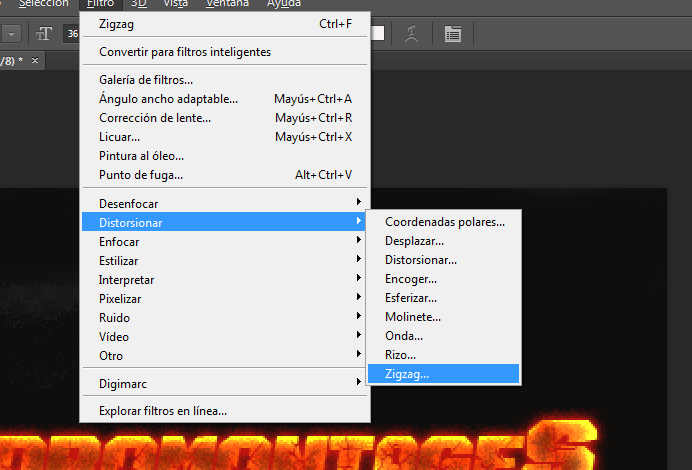Open the tool preset dropdown arrow

[11, 34]
